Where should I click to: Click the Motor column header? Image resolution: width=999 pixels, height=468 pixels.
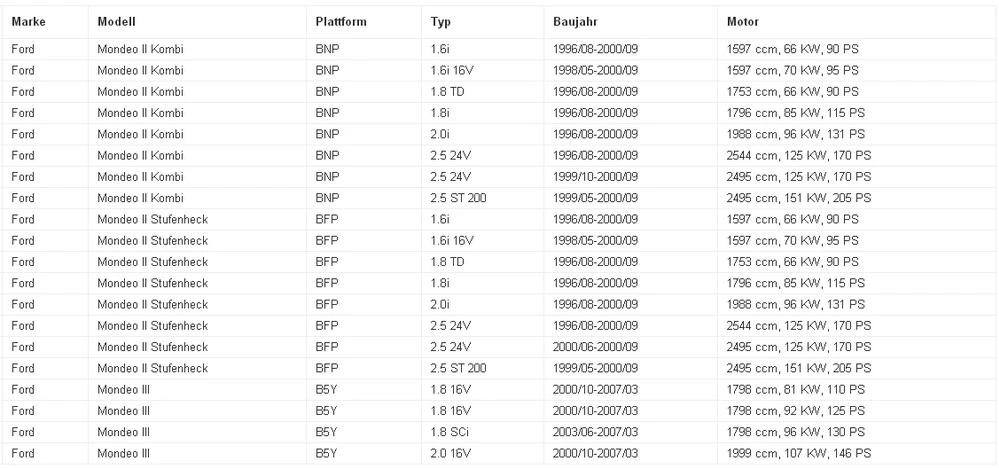pyautogui.click(x=742, y=22)
